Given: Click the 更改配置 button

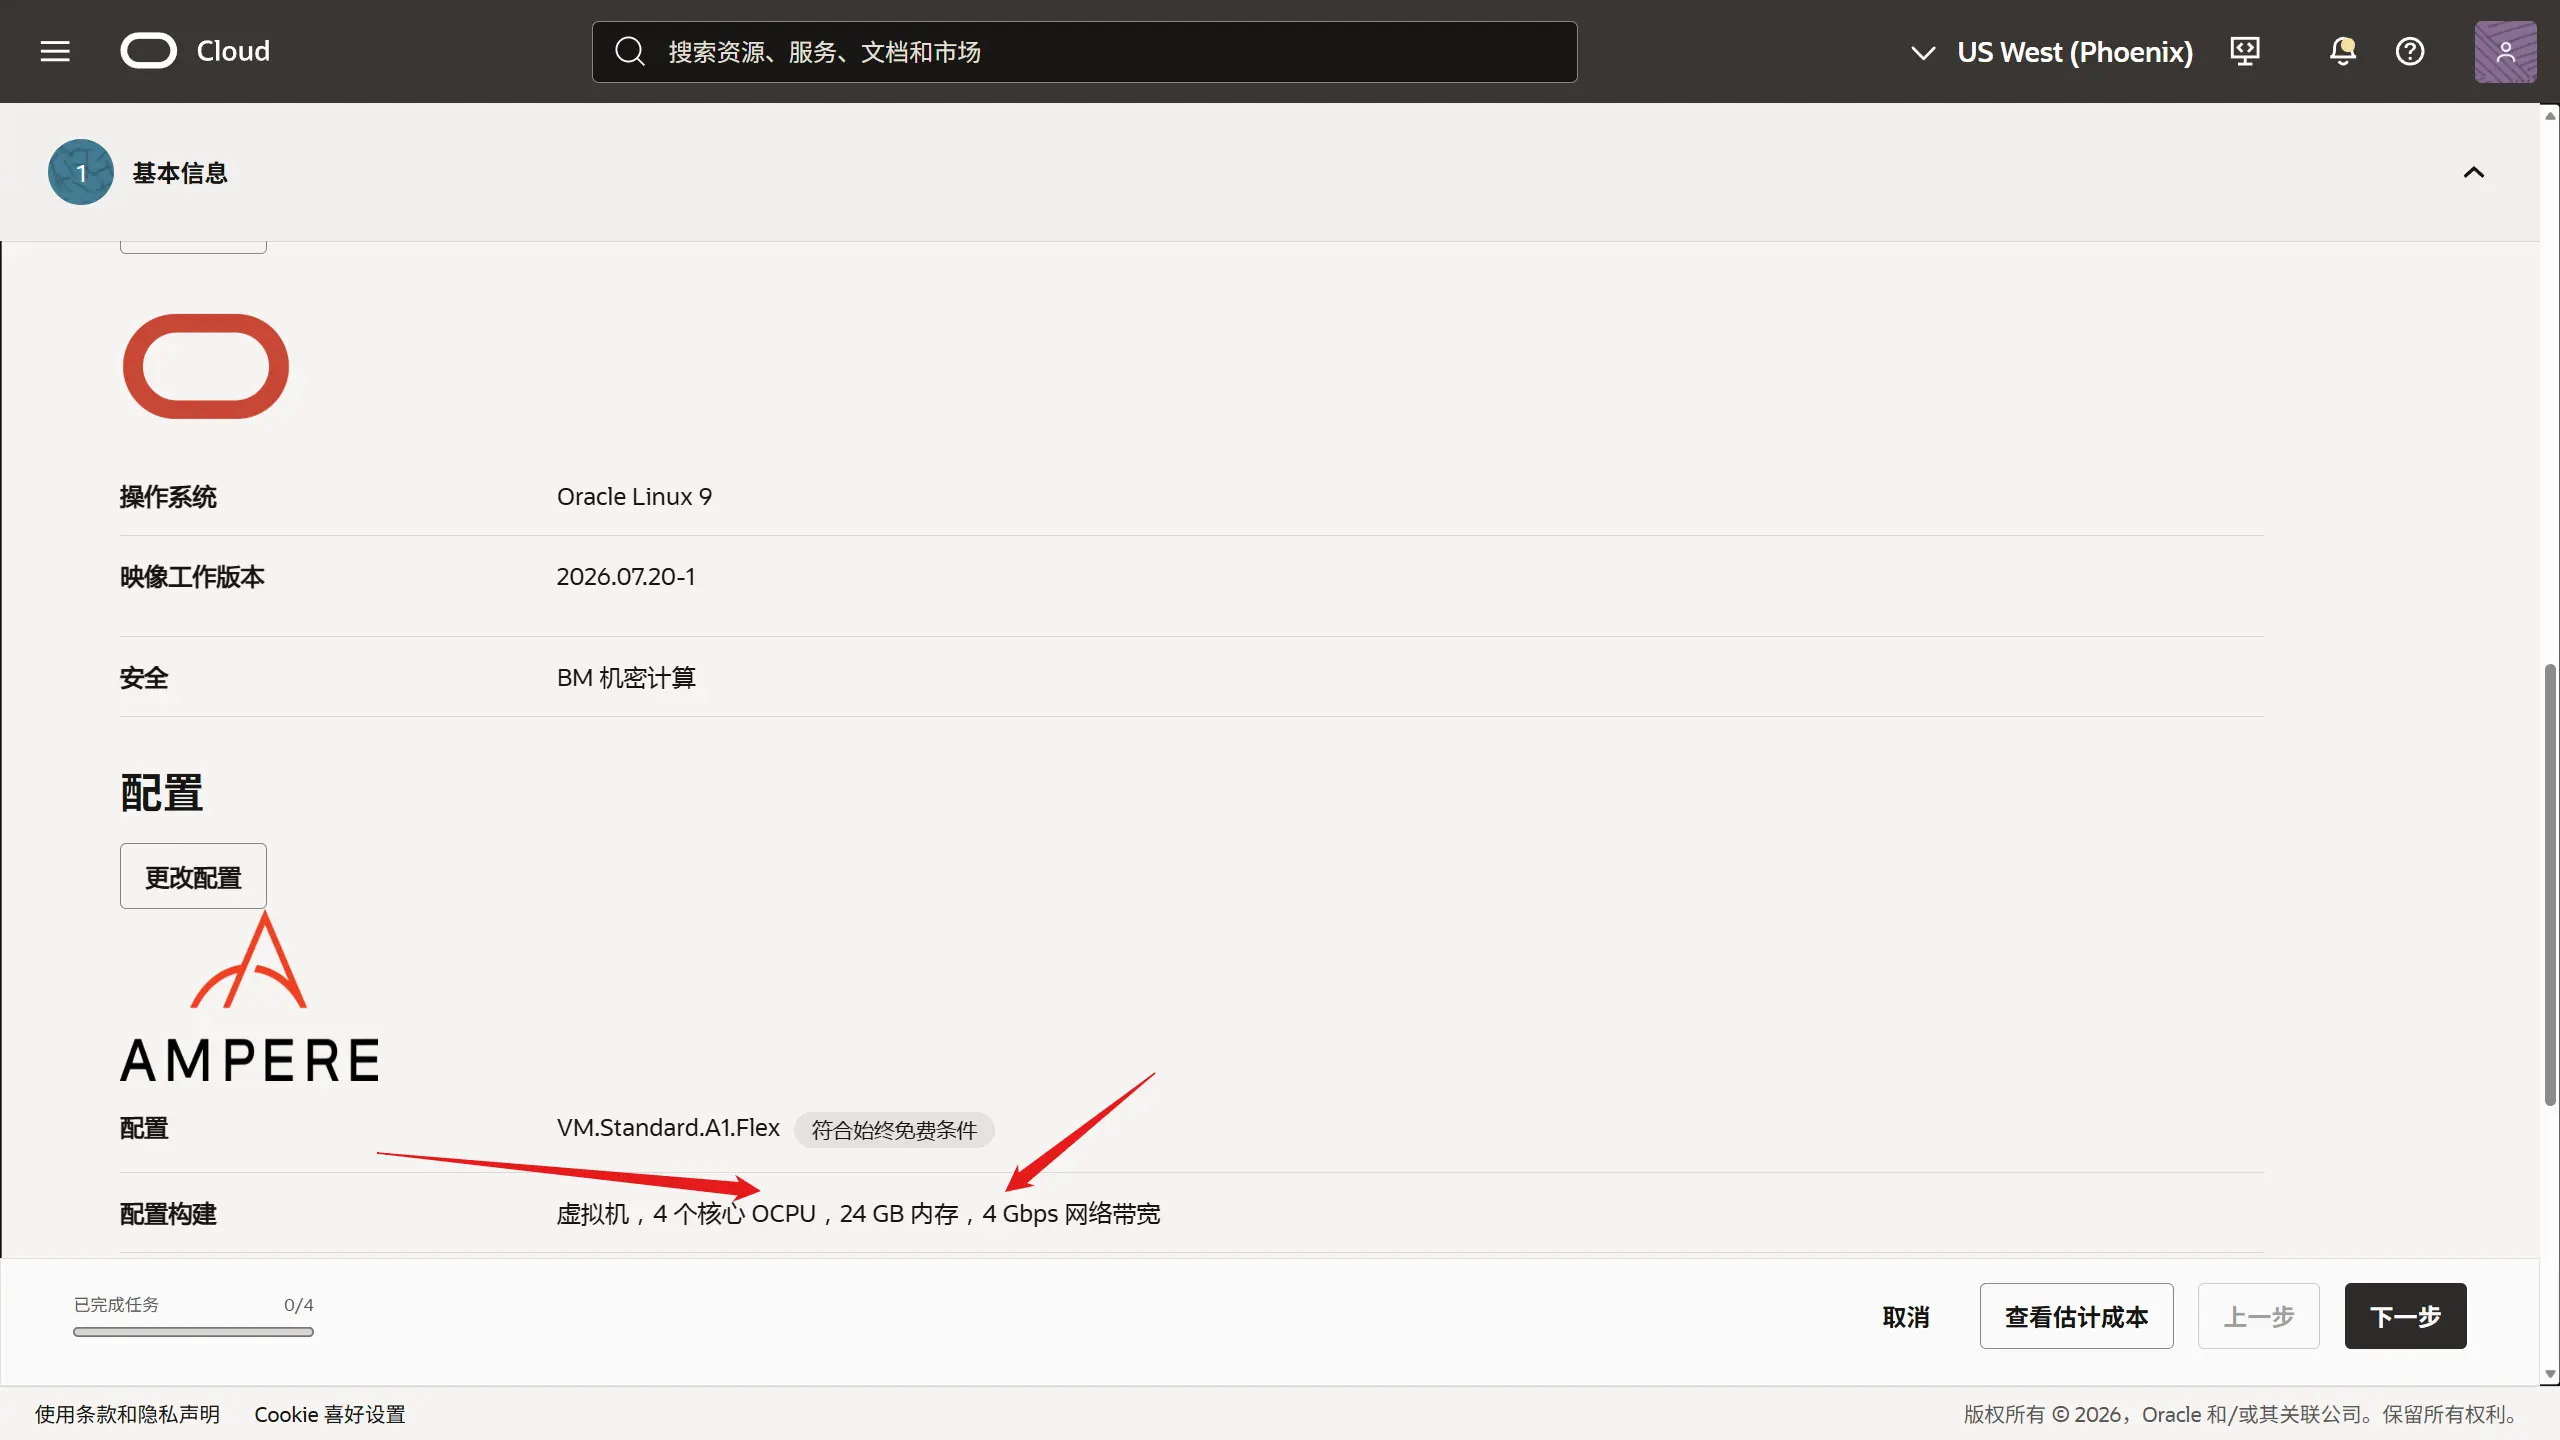Looking at the screenshot, I should point(193,876).
